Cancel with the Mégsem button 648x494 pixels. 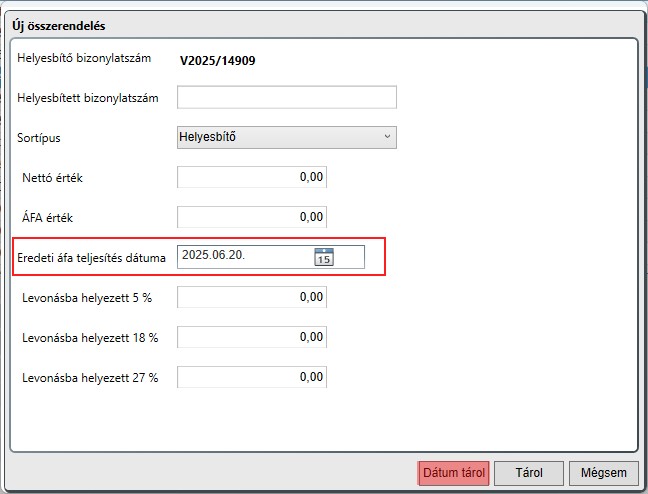click(604, 473)
